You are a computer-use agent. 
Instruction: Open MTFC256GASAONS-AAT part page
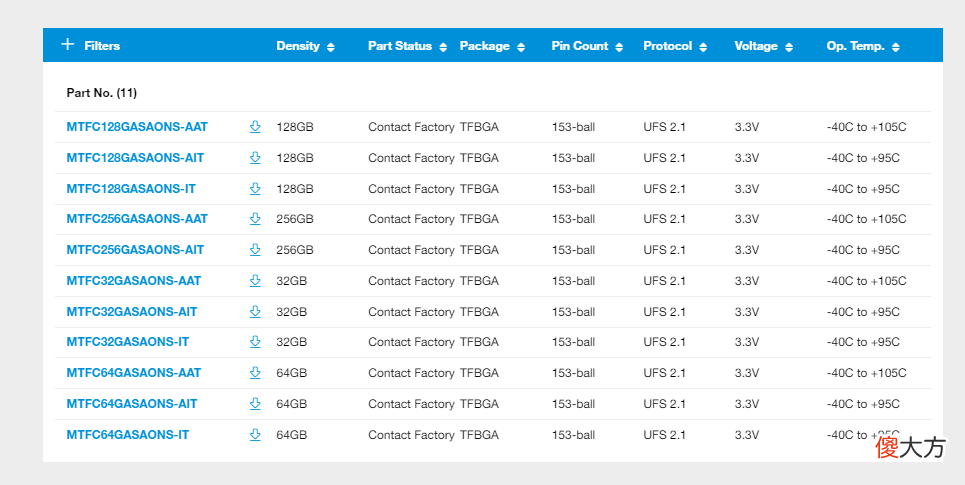pos(137,218)
